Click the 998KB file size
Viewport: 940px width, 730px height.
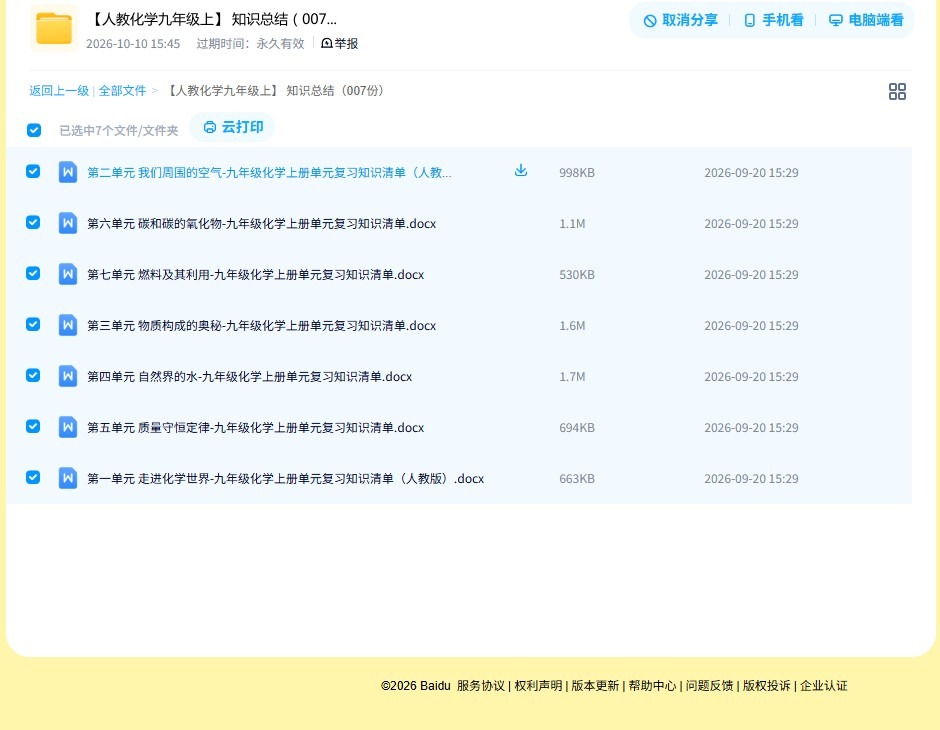577,173
